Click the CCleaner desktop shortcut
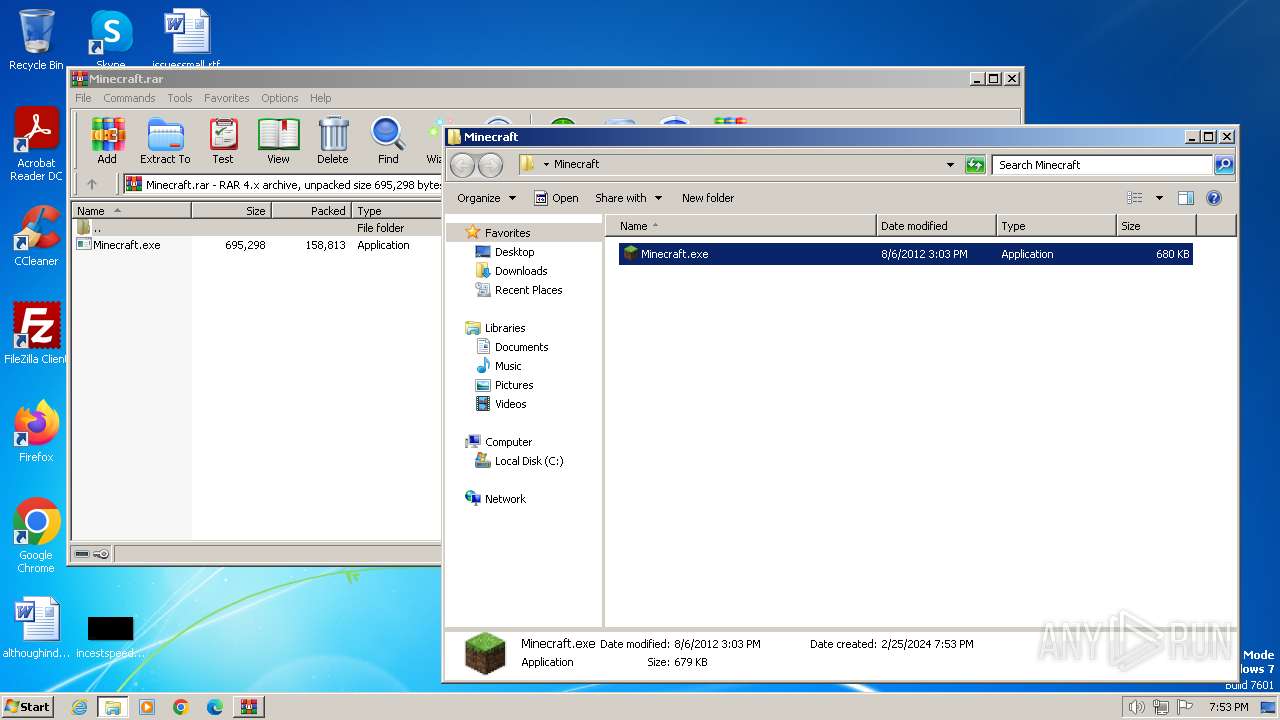This screenshot has width=1280, height=720. [x=36, y=236]
